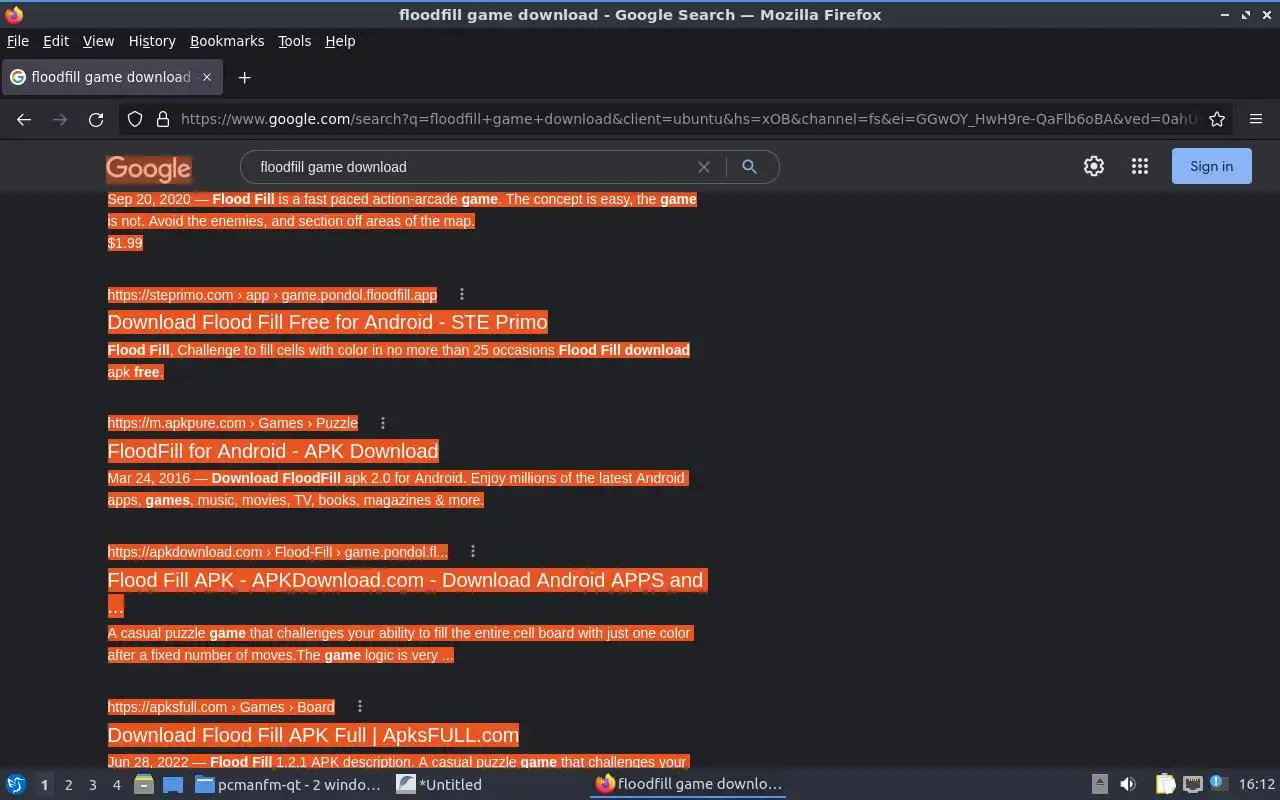
Task: Switch to virtual desktop 2
Action: point(68,785)
